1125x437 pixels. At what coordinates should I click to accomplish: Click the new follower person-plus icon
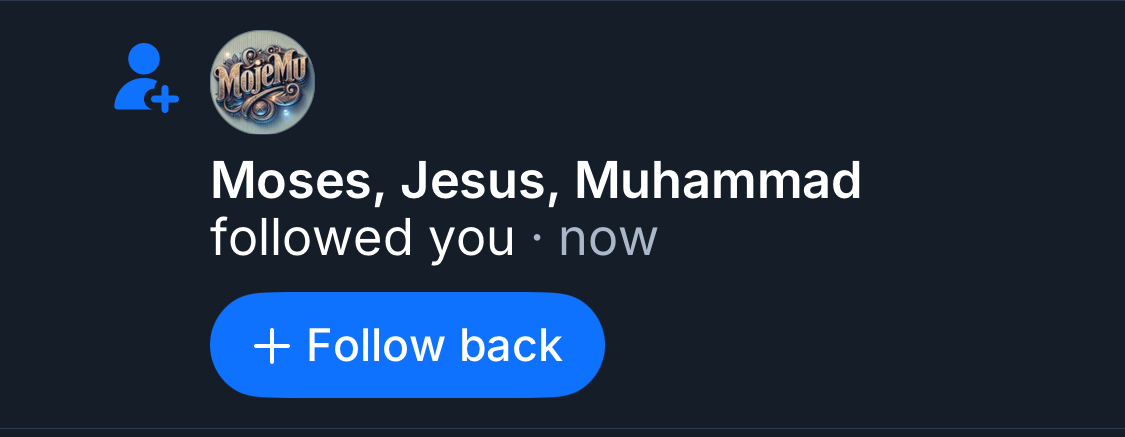click(x=146, y=77)
